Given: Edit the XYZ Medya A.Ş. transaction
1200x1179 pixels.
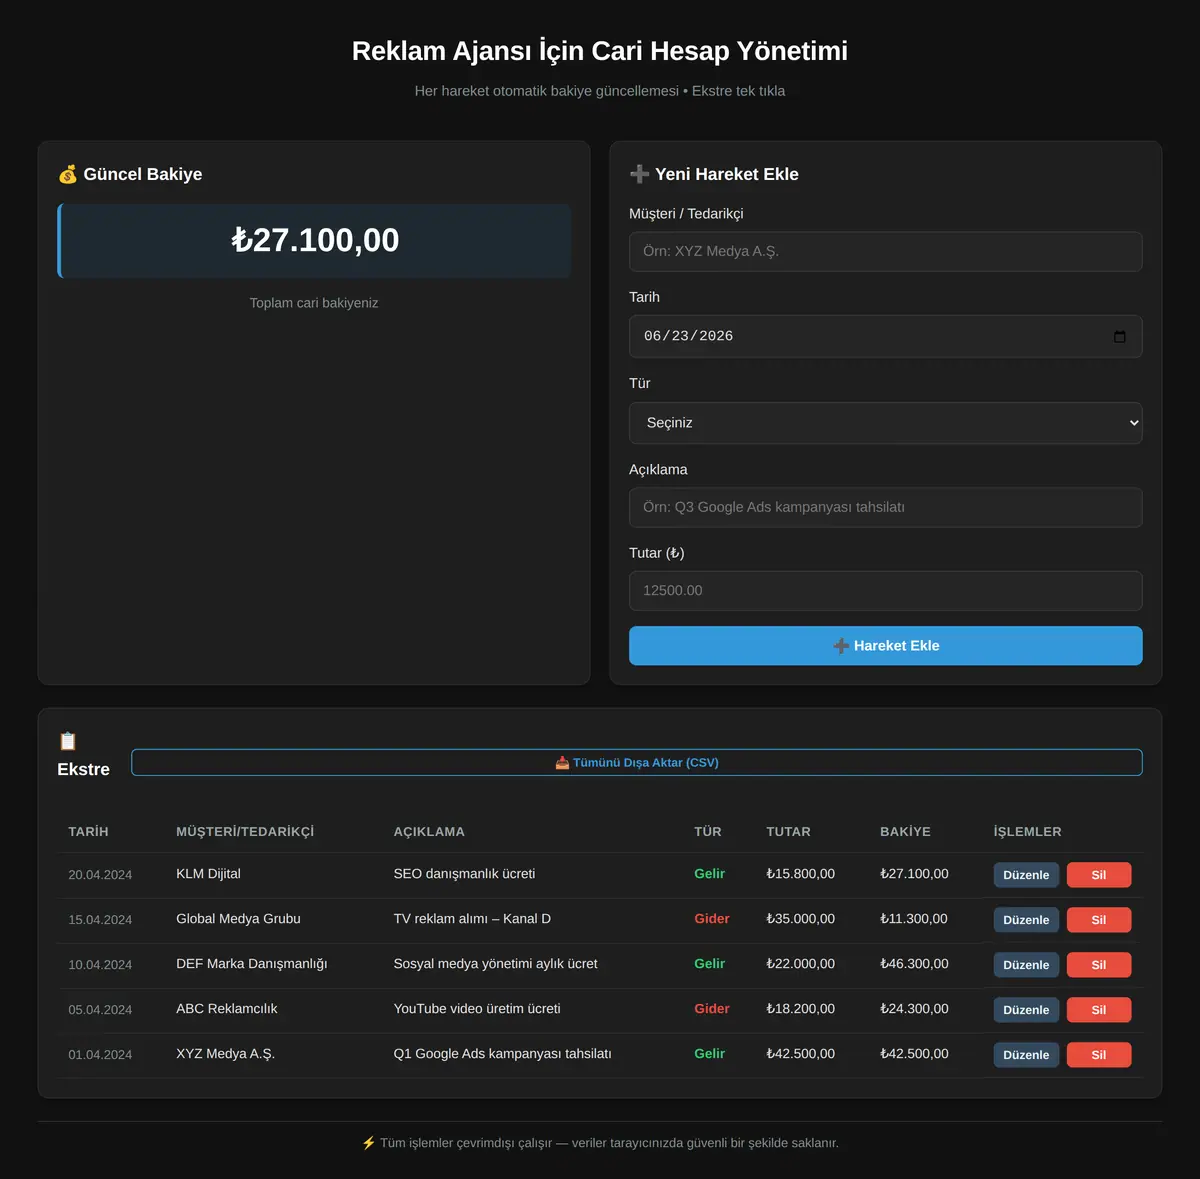Looking at the screenshot, I should [1026, 1055].
